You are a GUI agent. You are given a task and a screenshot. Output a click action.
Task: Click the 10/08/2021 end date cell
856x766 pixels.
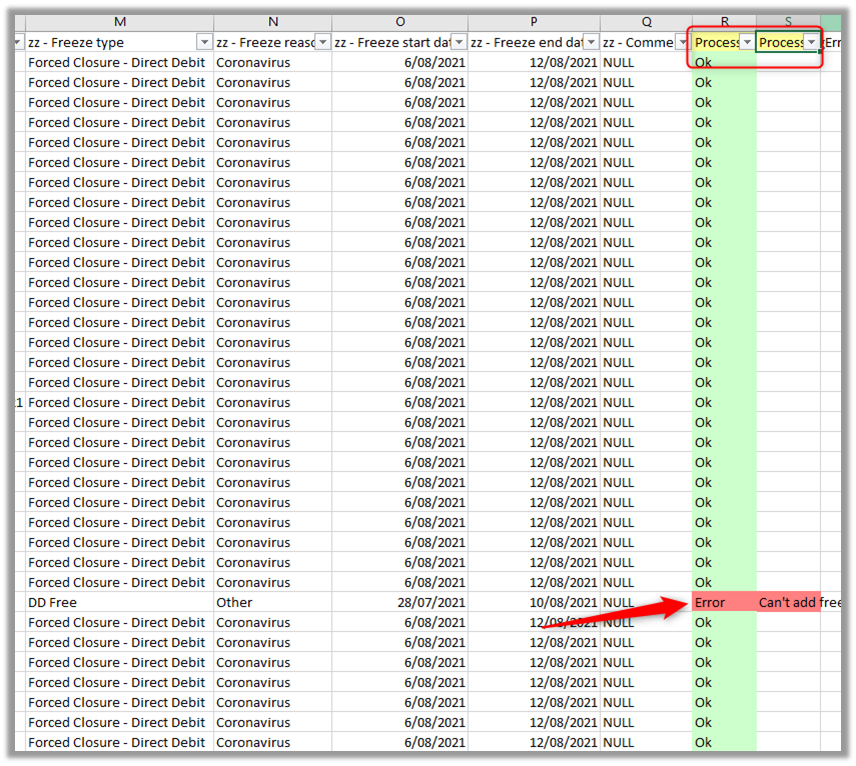[x=534, y=603]
